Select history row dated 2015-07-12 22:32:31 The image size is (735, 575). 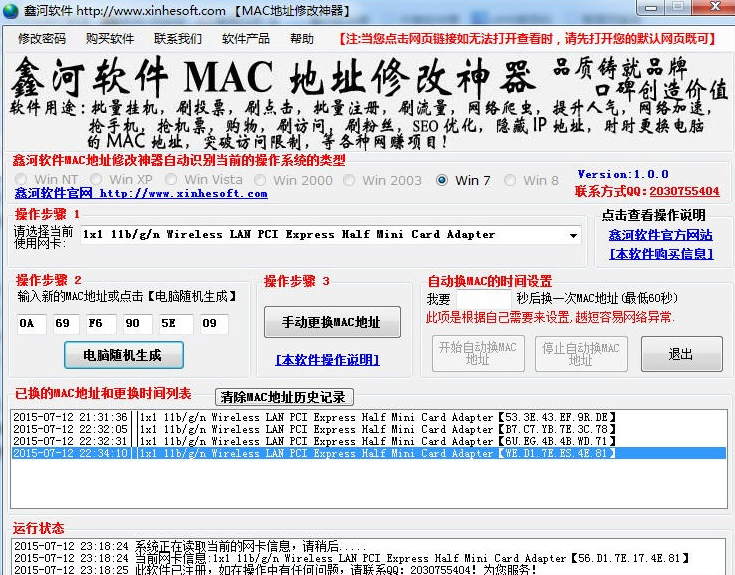[x=368, y=441]
